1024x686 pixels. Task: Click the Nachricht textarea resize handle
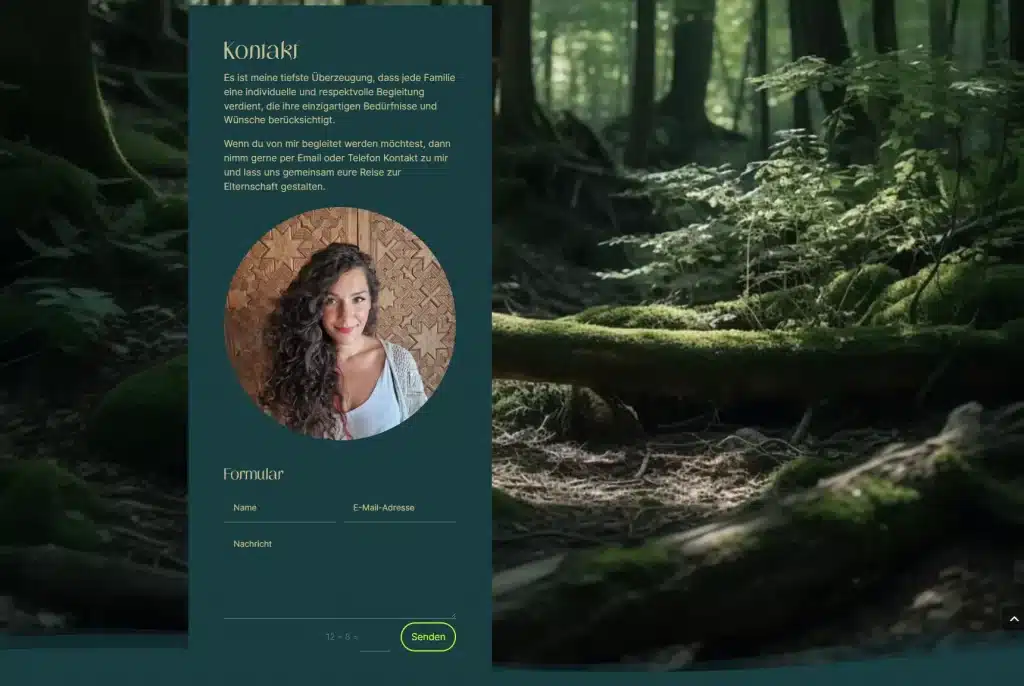click(x=453, y=615)
